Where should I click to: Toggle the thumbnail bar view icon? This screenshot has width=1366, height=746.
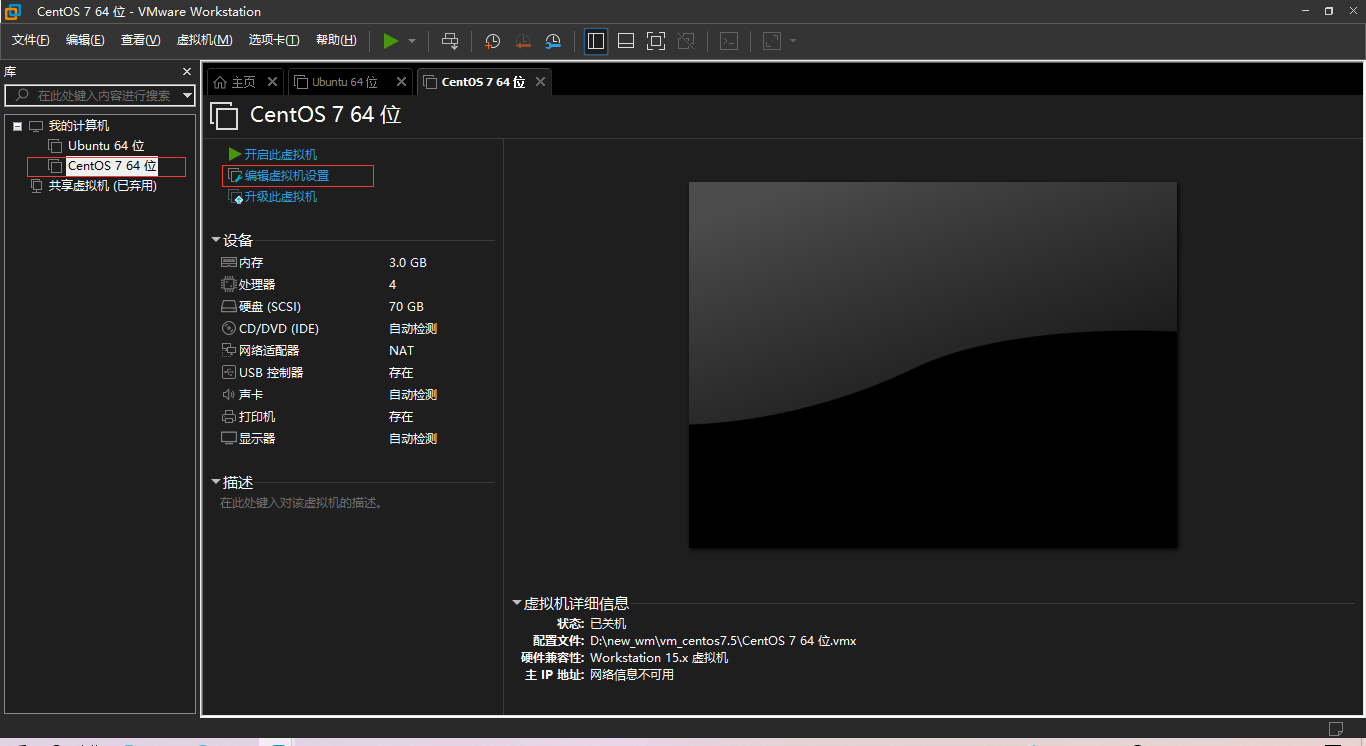[626, 41]
